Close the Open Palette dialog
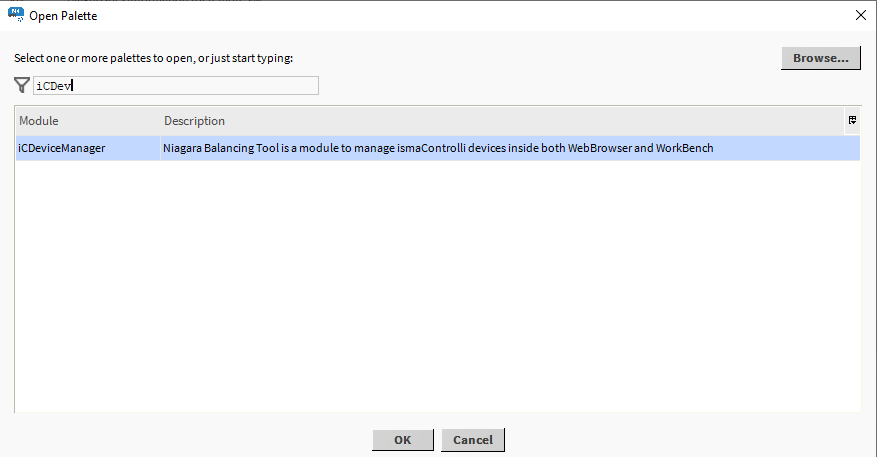 tap(860, 16)
